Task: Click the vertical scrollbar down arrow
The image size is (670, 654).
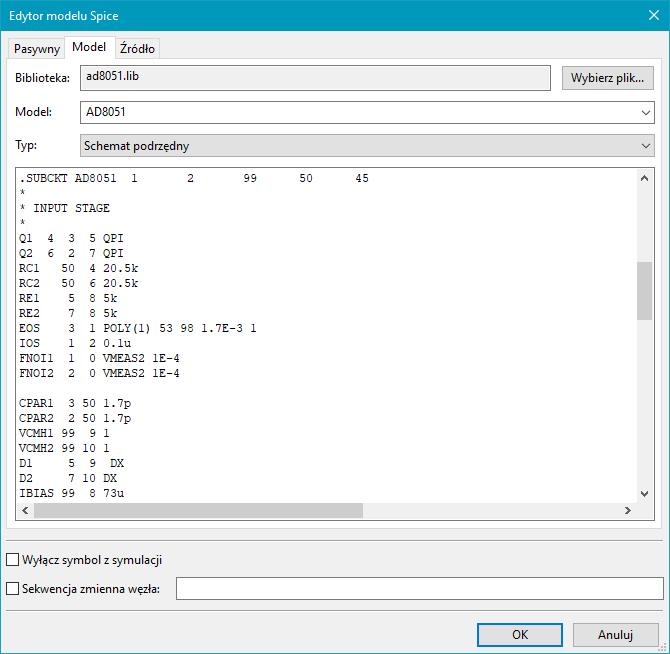Action: coord(645,492)
